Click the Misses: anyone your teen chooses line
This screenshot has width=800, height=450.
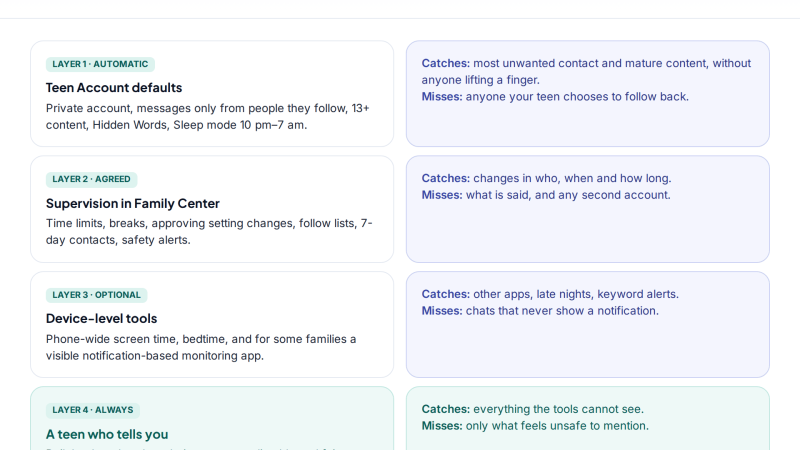point(555,97)
